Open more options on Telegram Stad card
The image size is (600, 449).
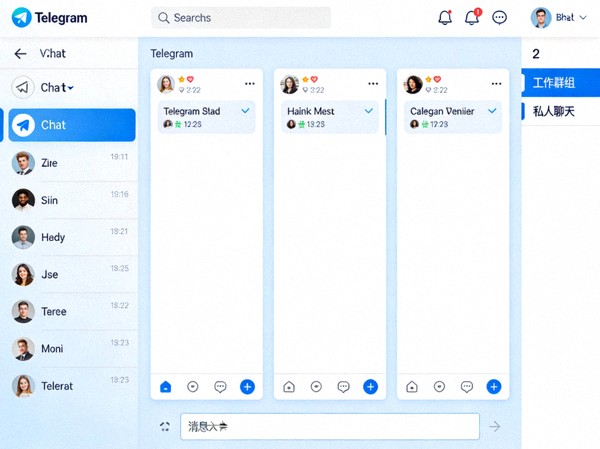tap(250, 84)
